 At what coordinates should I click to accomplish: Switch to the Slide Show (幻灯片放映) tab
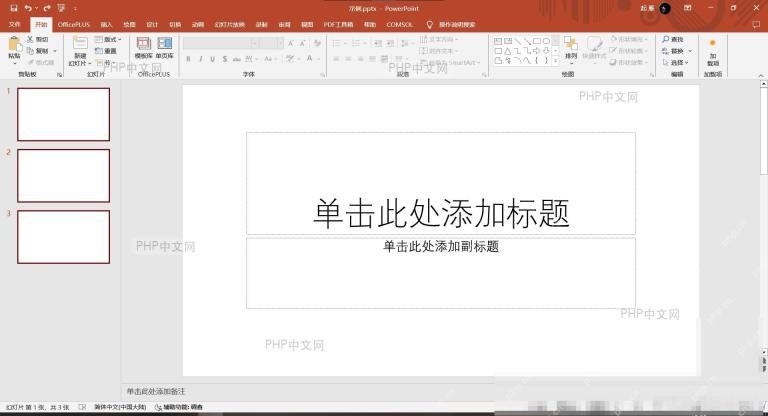(x=229, y=24)
